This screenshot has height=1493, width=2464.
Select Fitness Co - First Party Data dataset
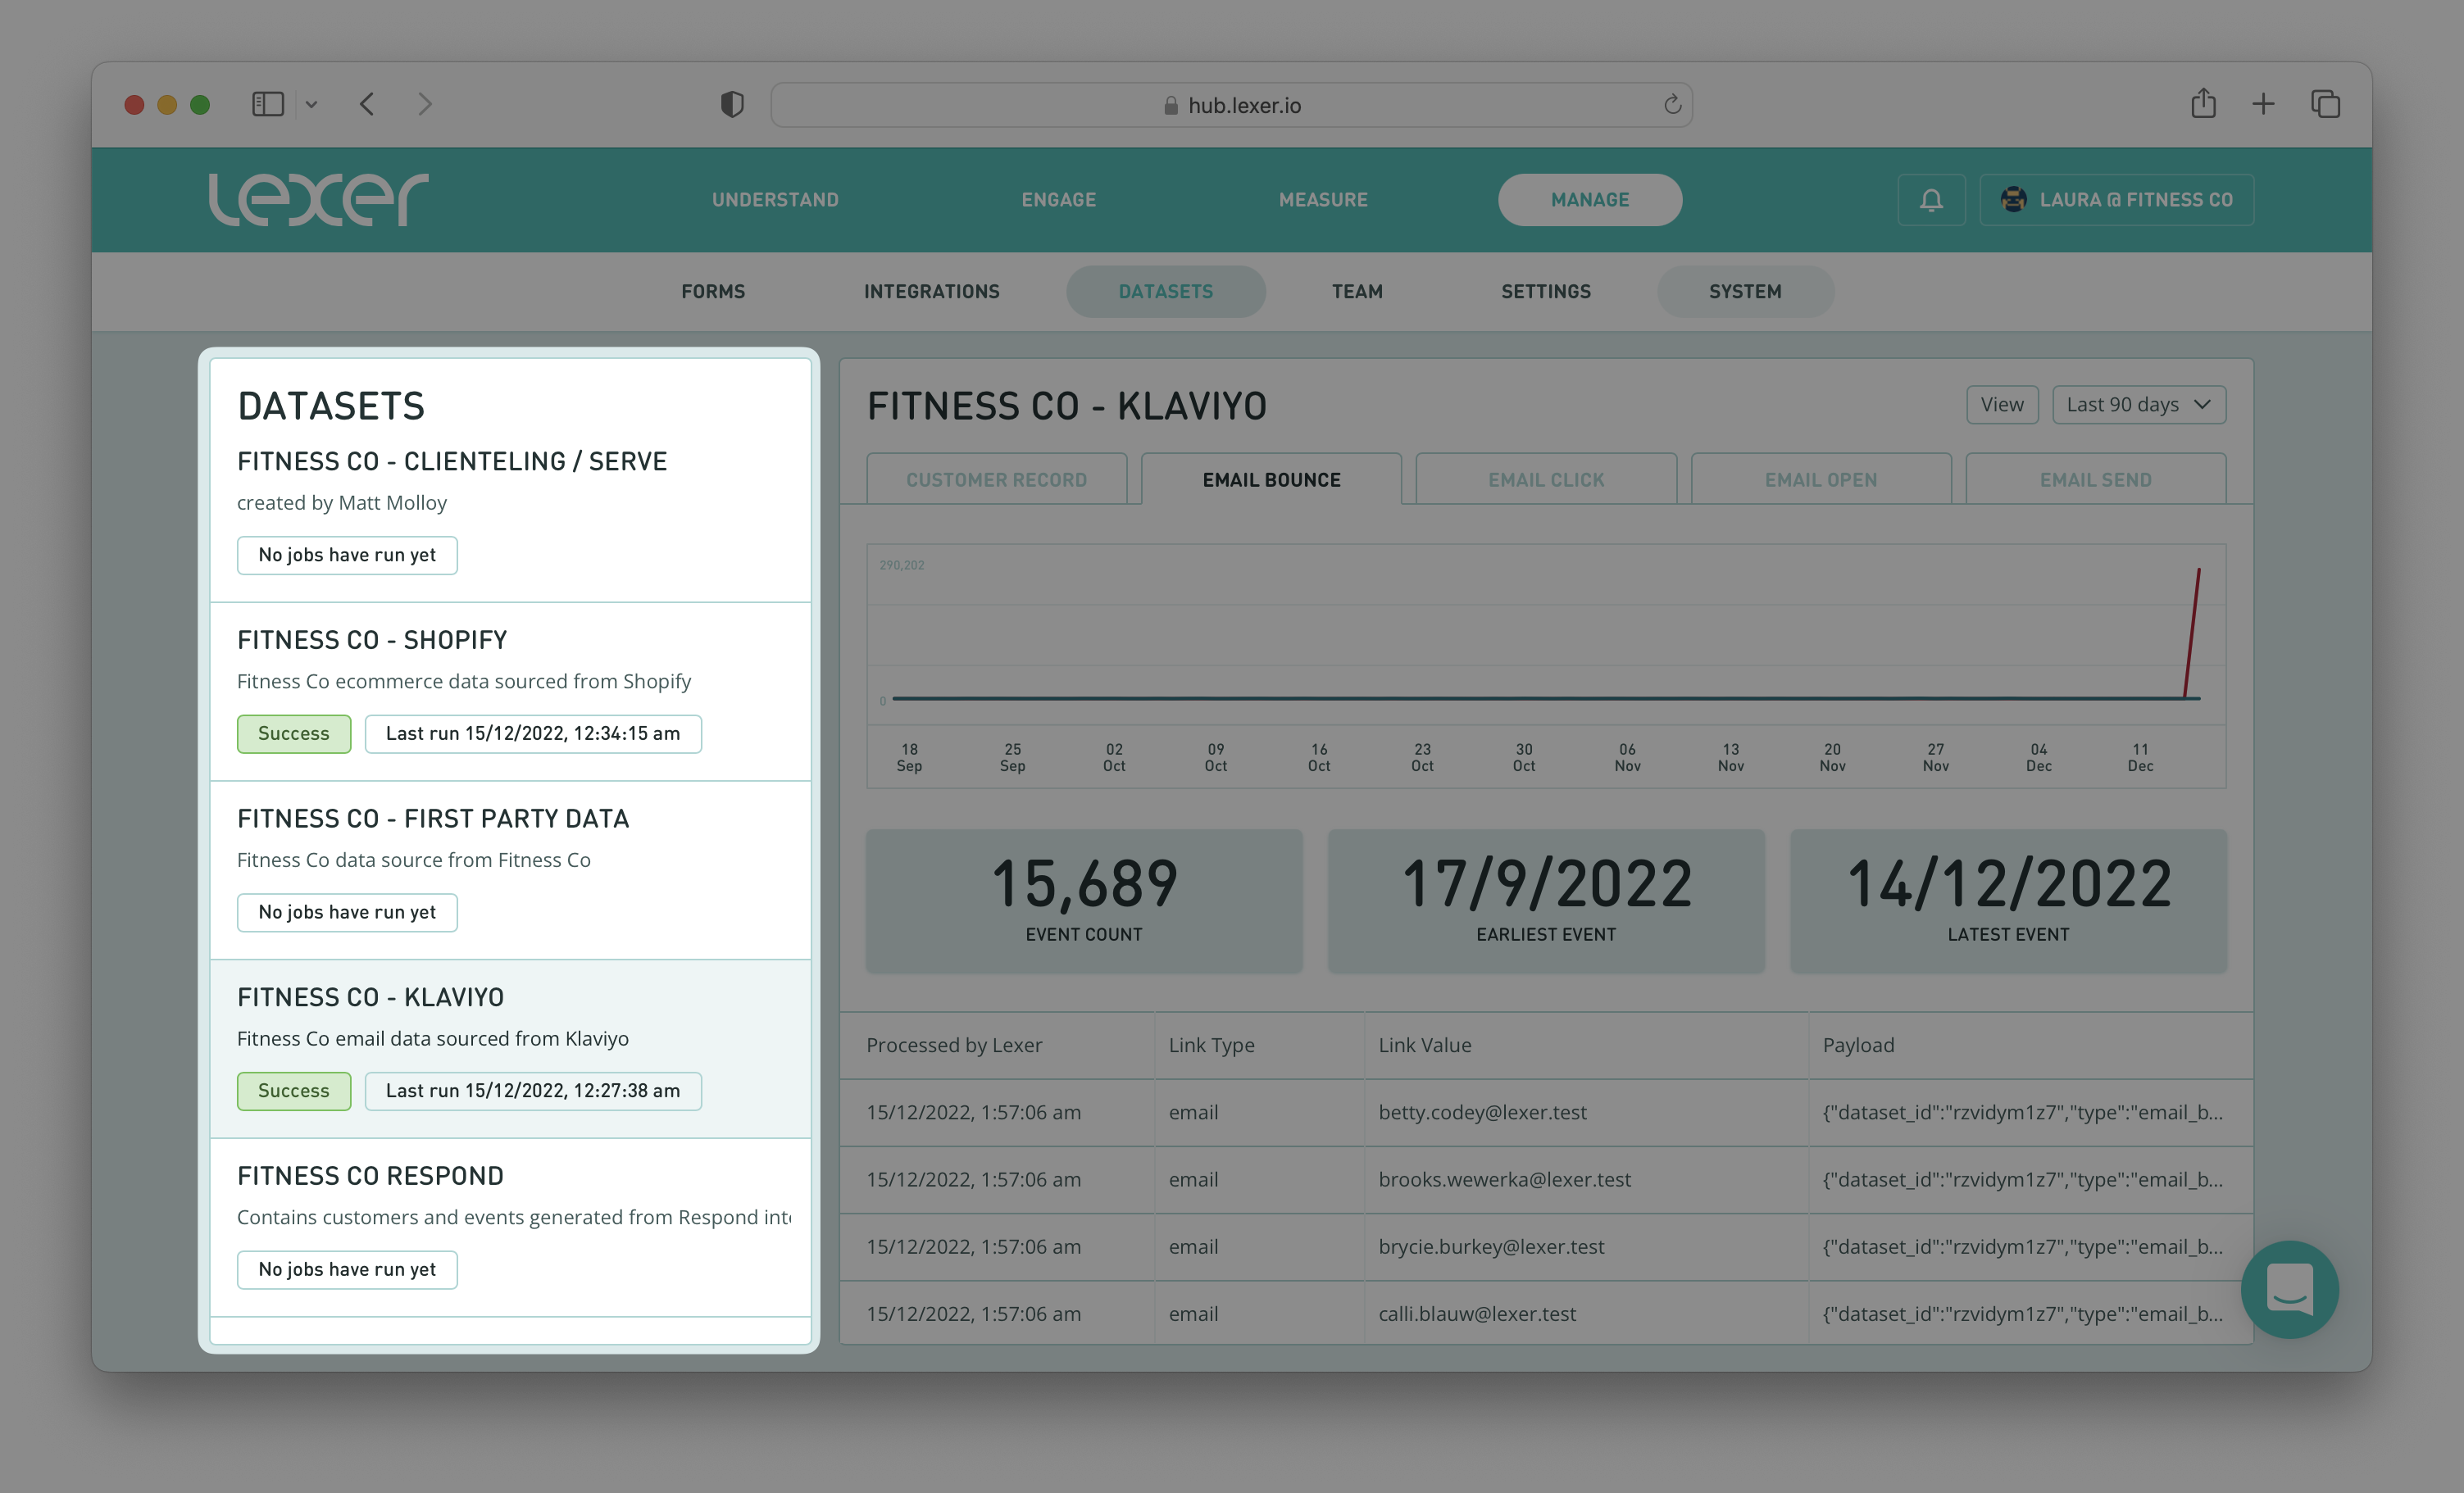510,870
